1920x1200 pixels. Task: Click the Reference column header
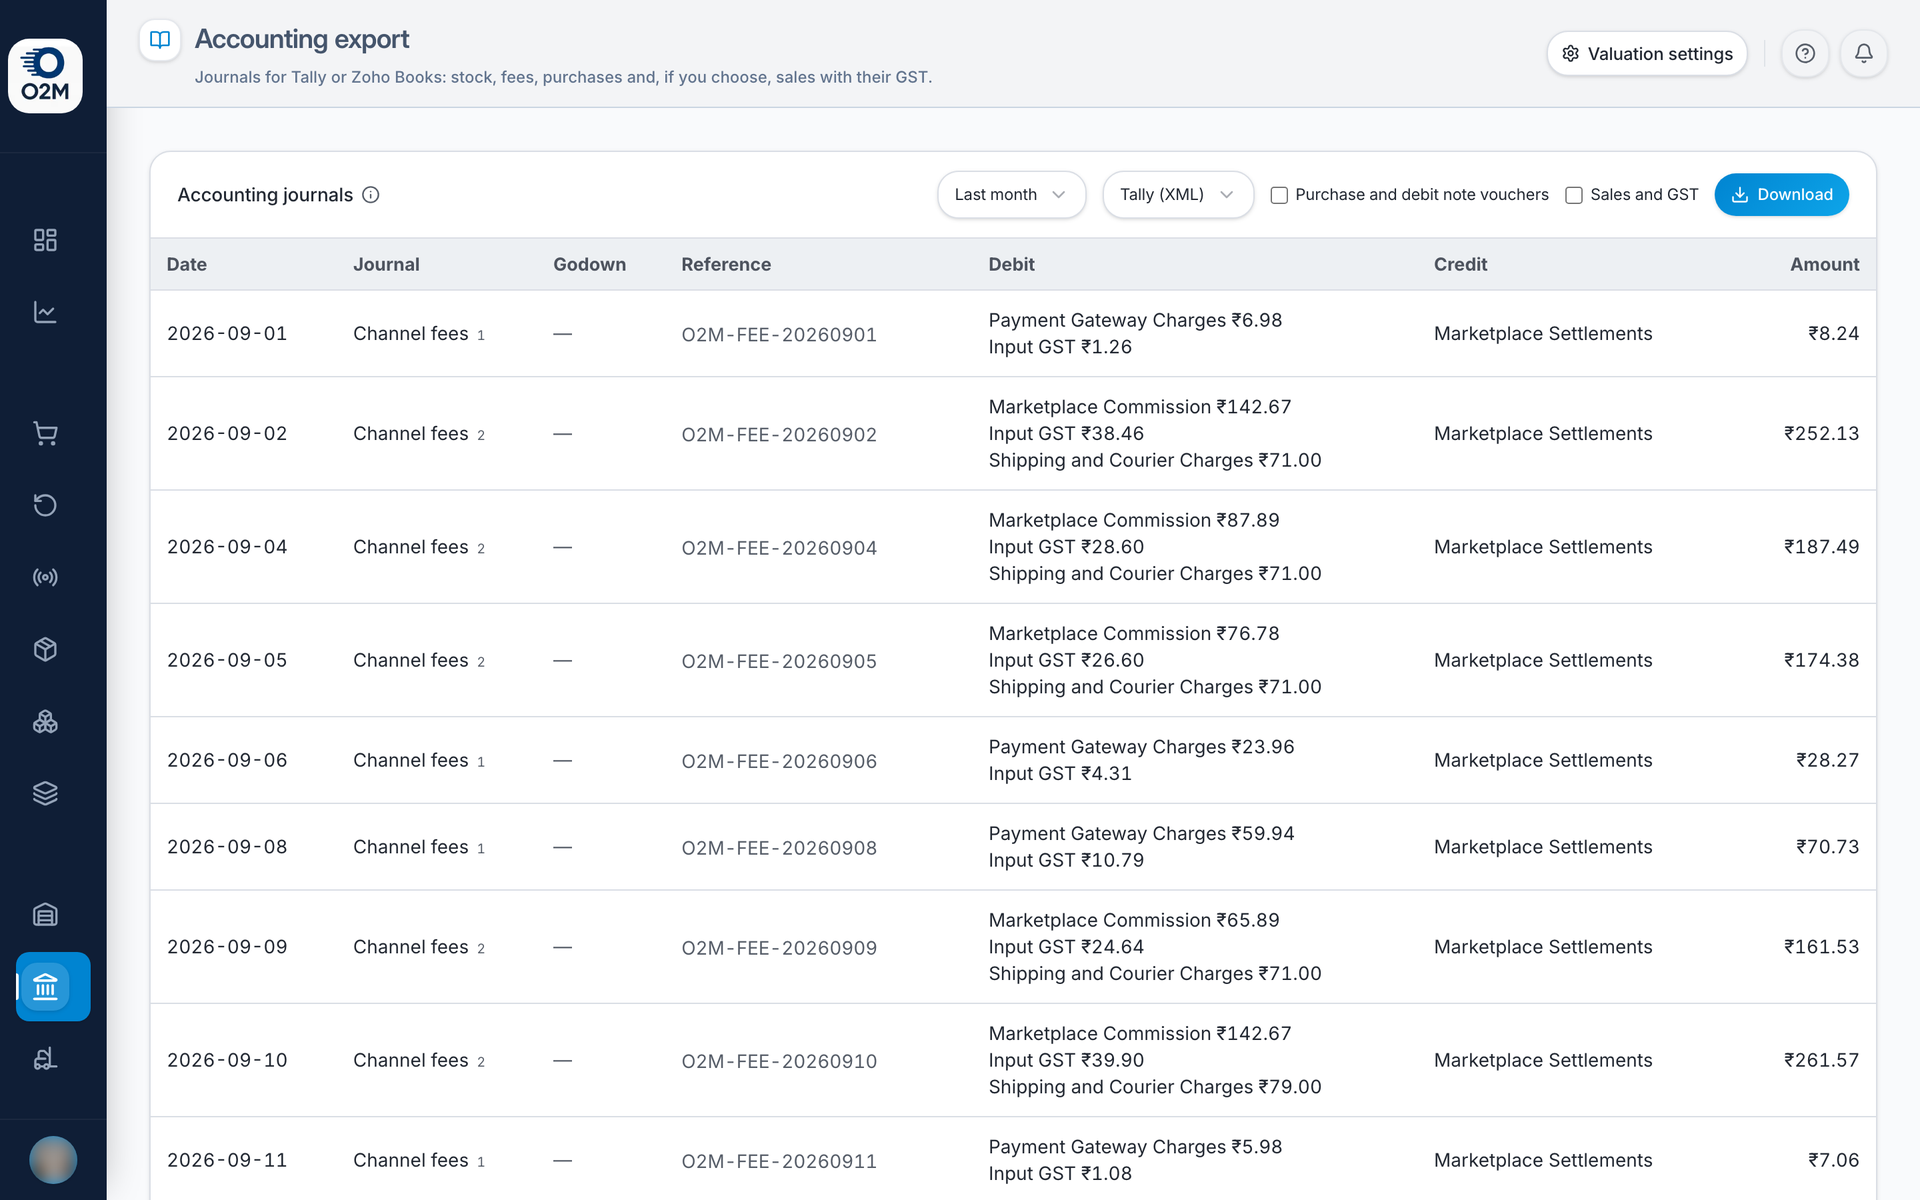point(726,265)
